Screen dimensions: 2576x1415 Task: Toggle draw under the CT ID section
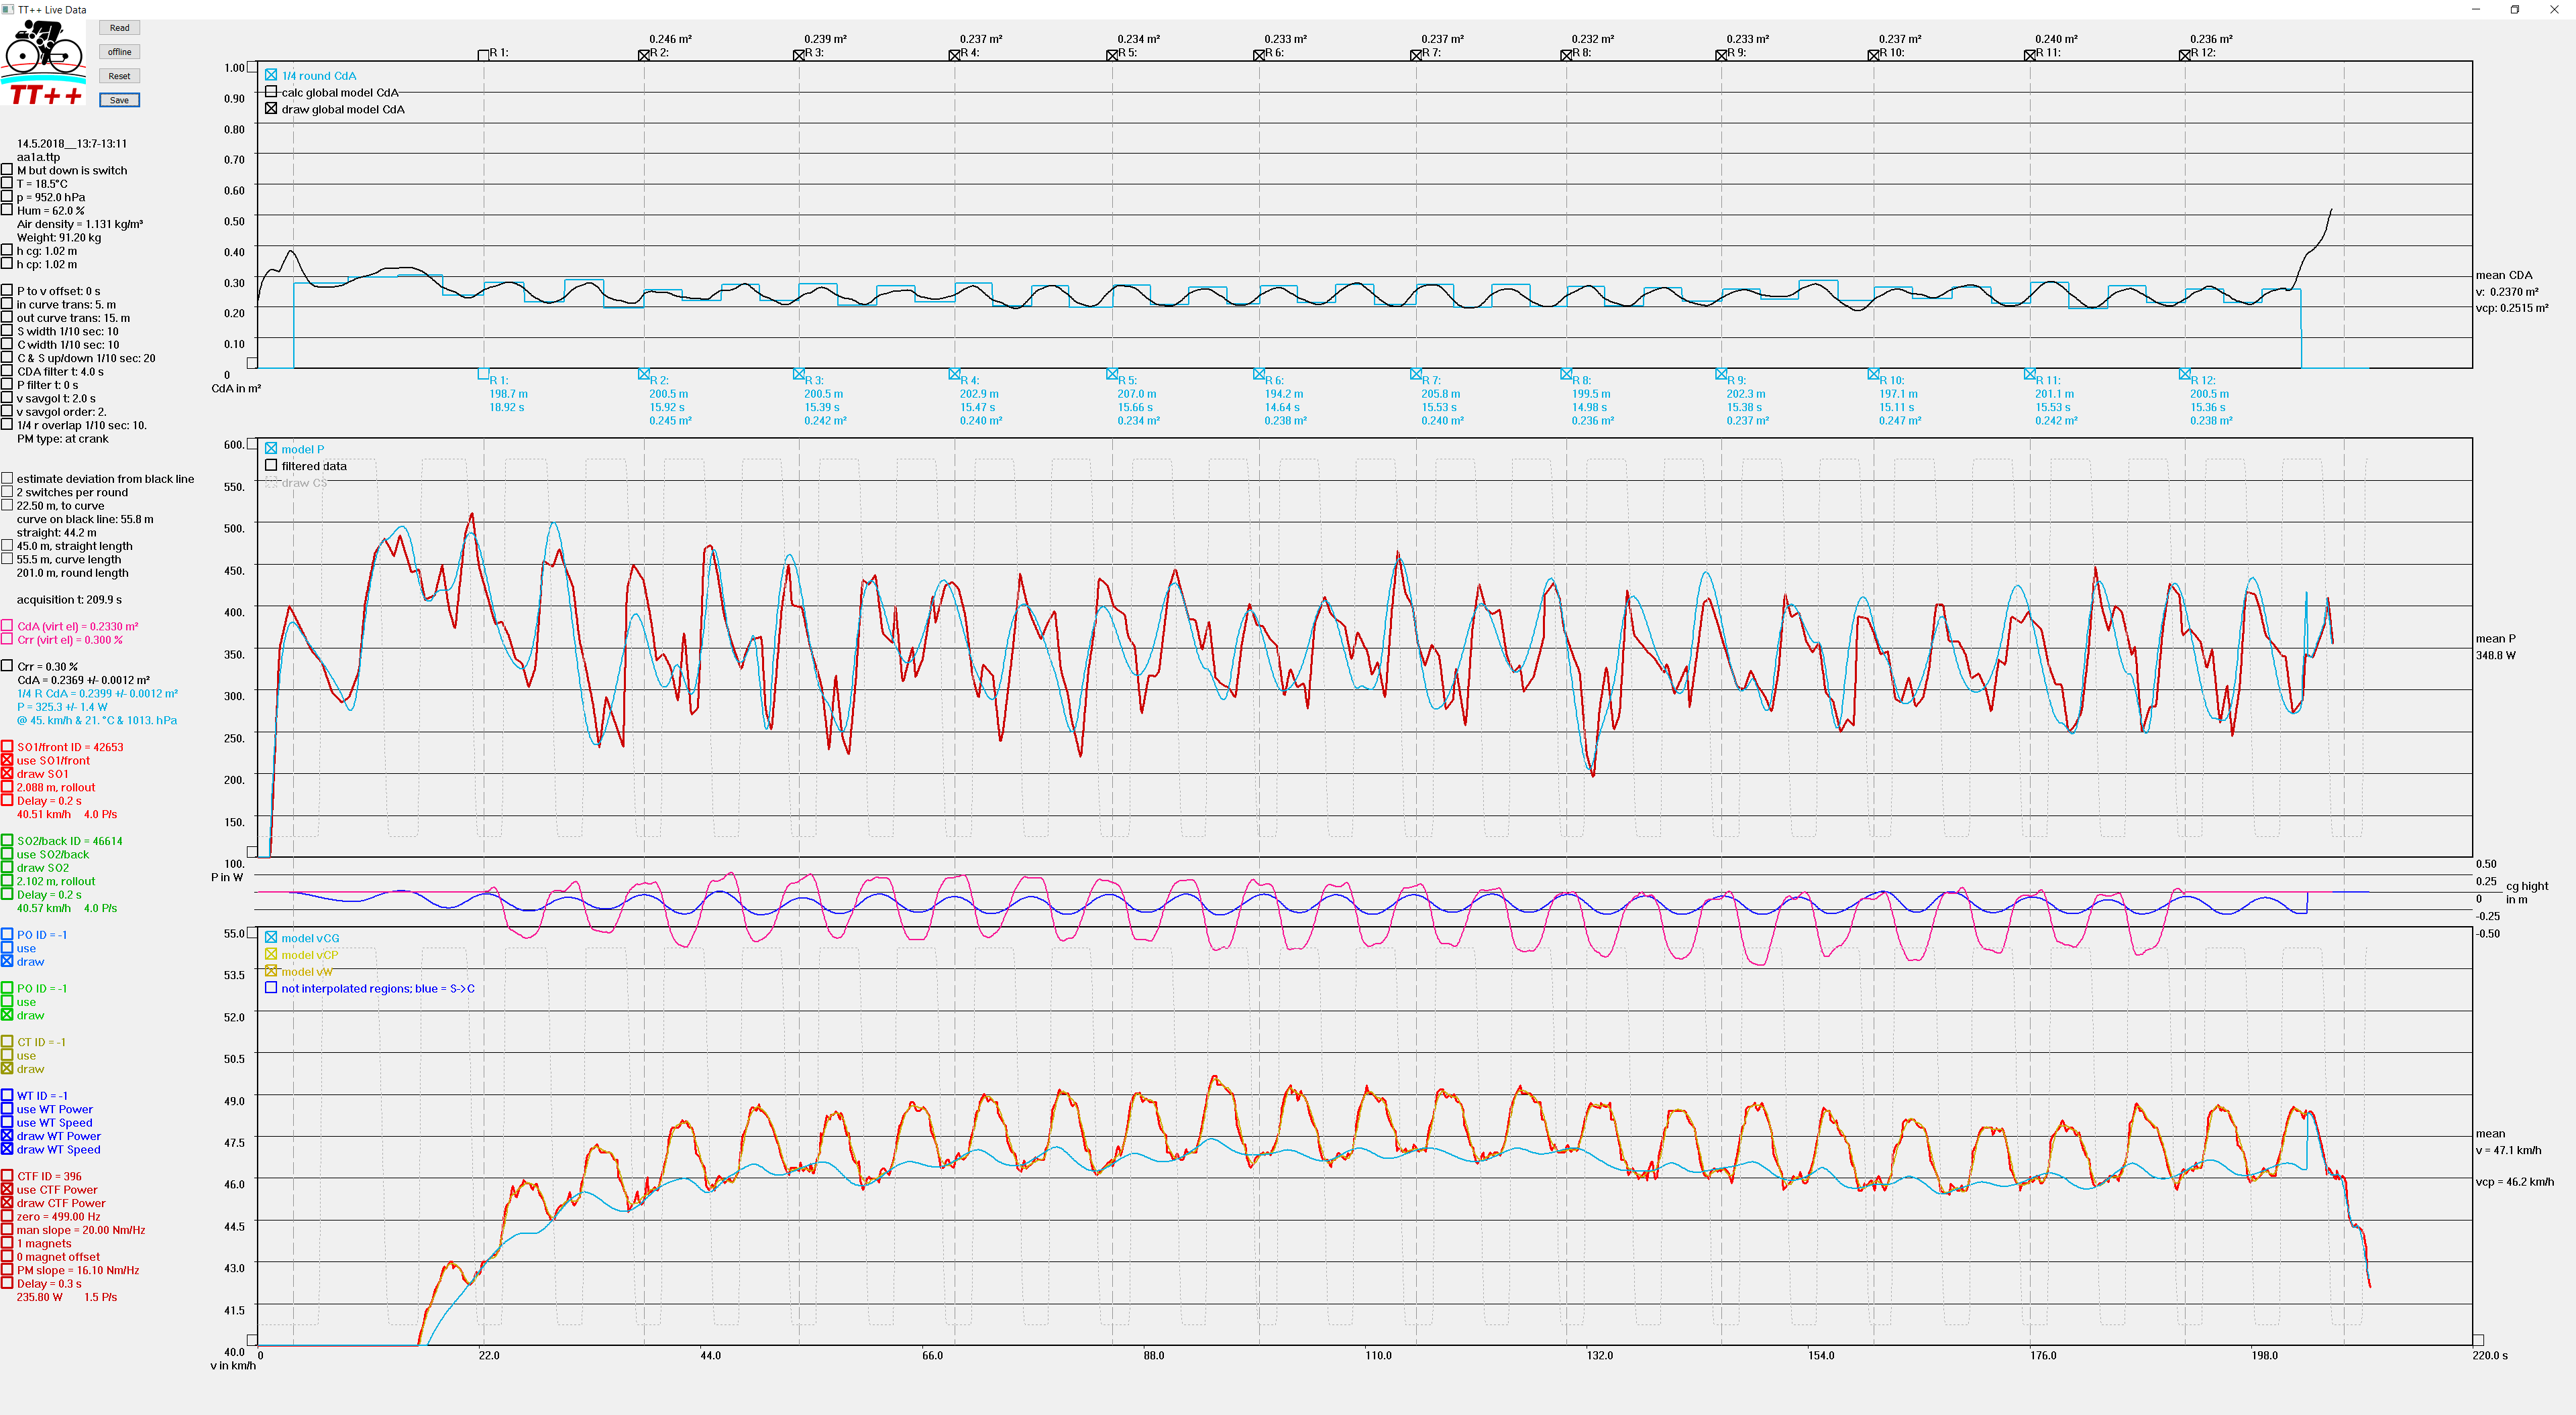(7, 1069)
